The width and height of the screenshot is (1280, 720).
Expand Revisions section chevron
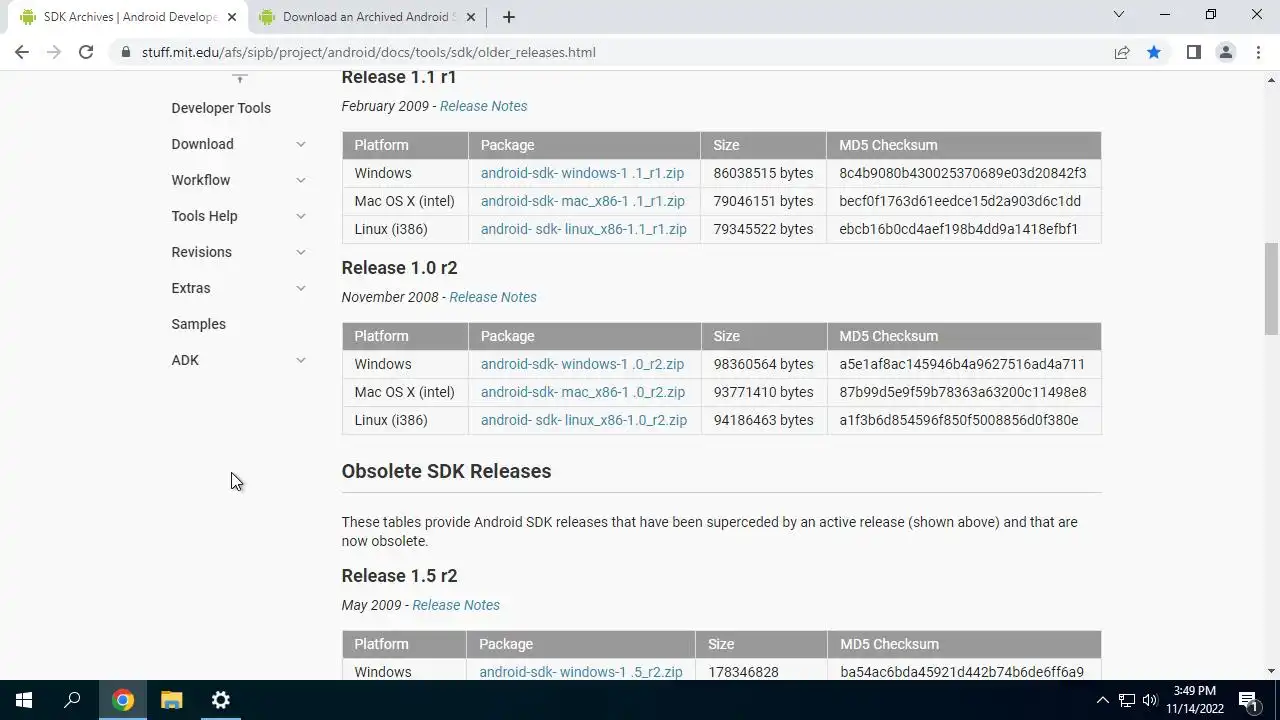pos(300,252)
